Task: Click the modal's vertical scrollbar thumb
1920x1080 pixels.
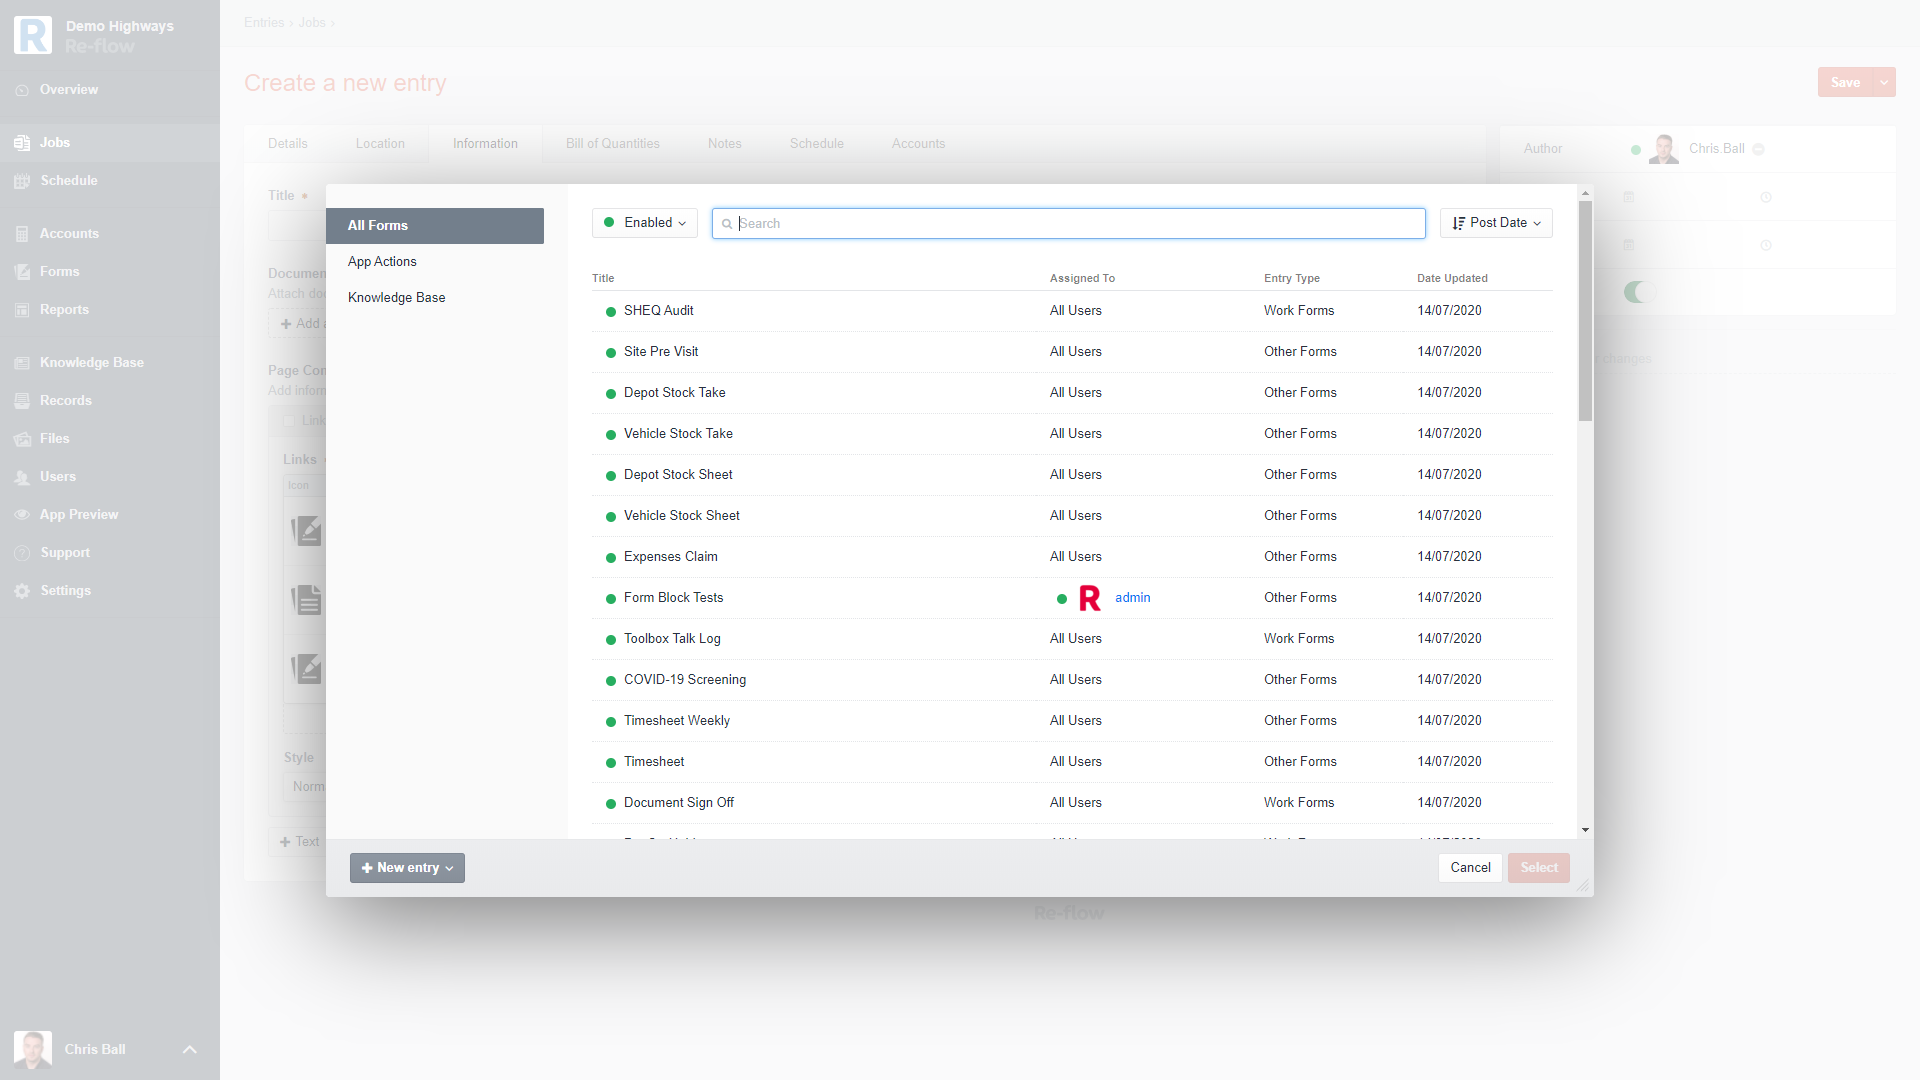Action: pyautogui.click(x=1585, y=310)
